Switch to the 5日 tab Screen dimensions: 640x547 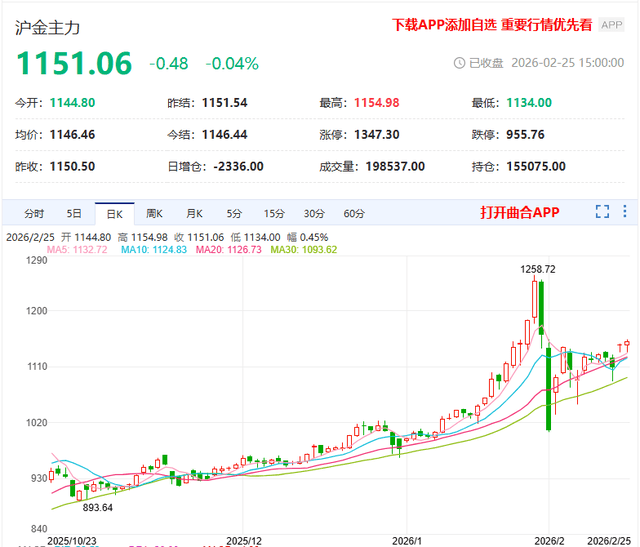pos(74,213)
